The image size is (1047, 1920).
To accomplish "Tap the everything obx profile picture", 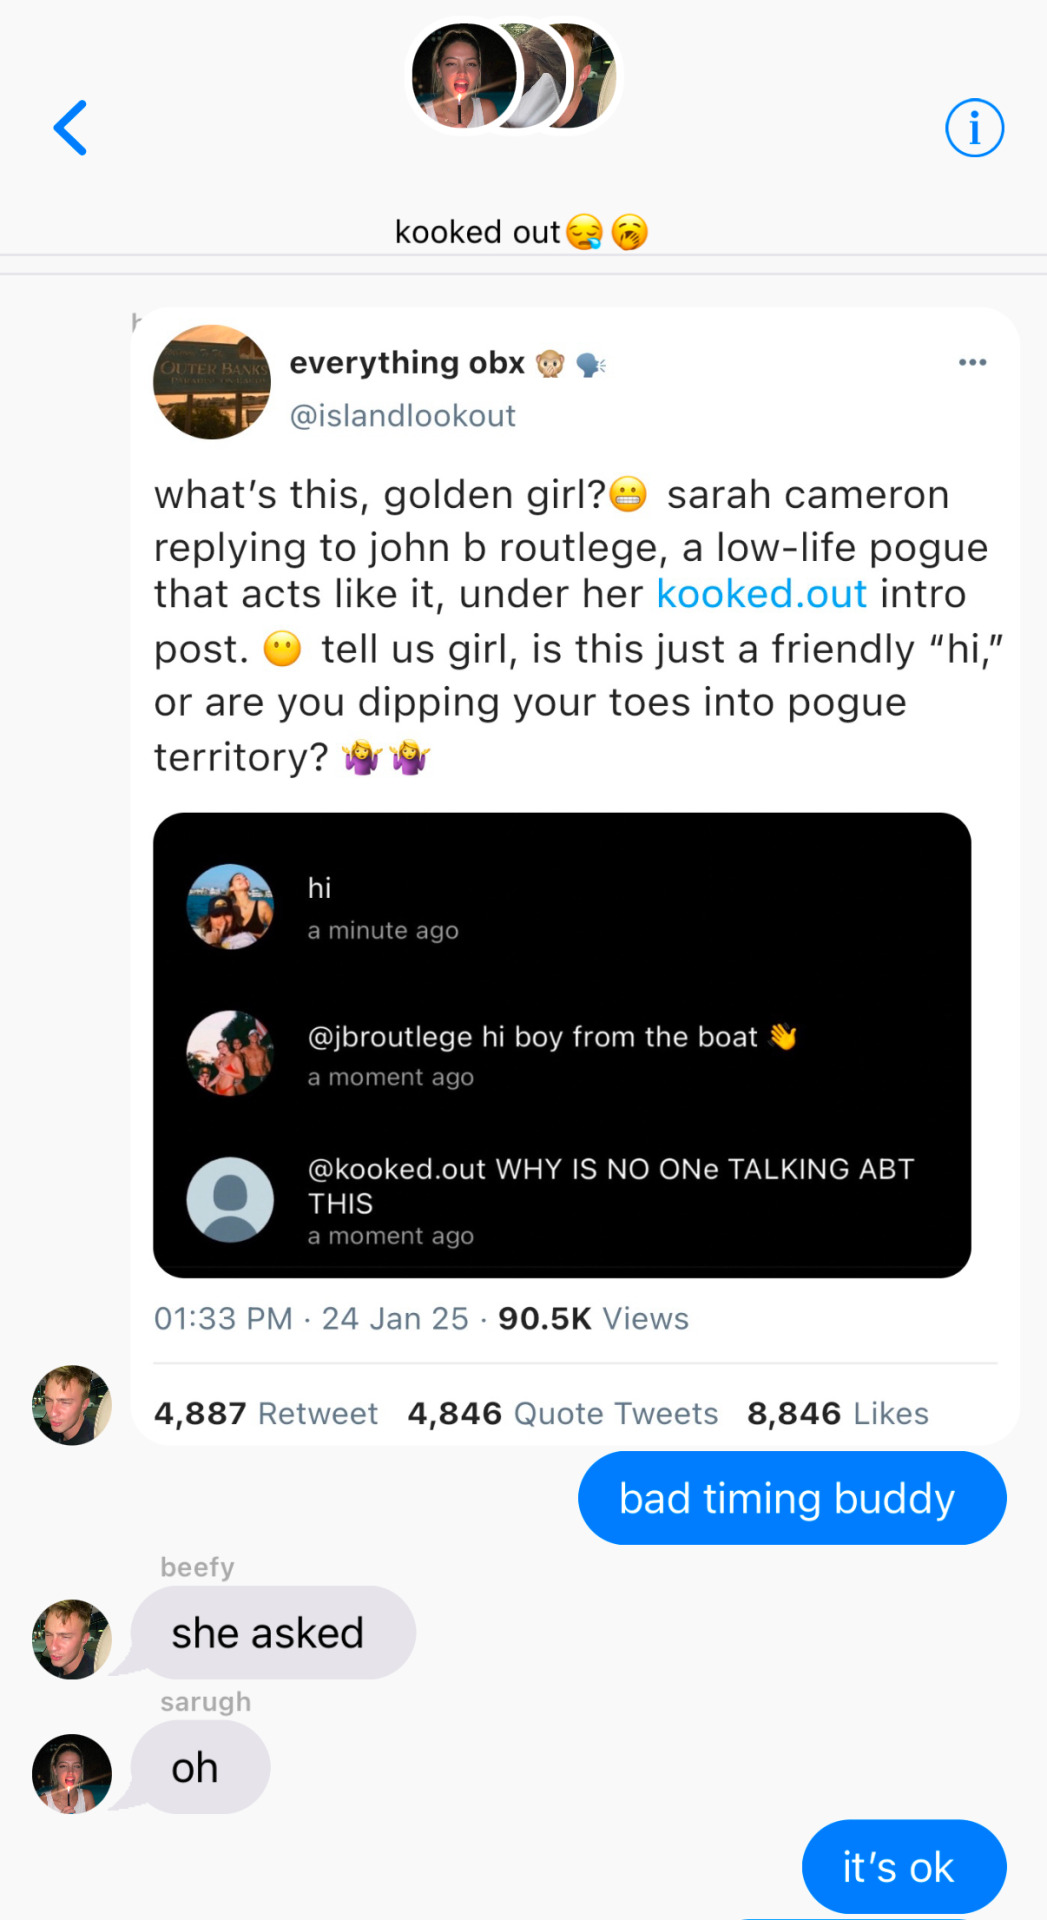I will (212, 382).
